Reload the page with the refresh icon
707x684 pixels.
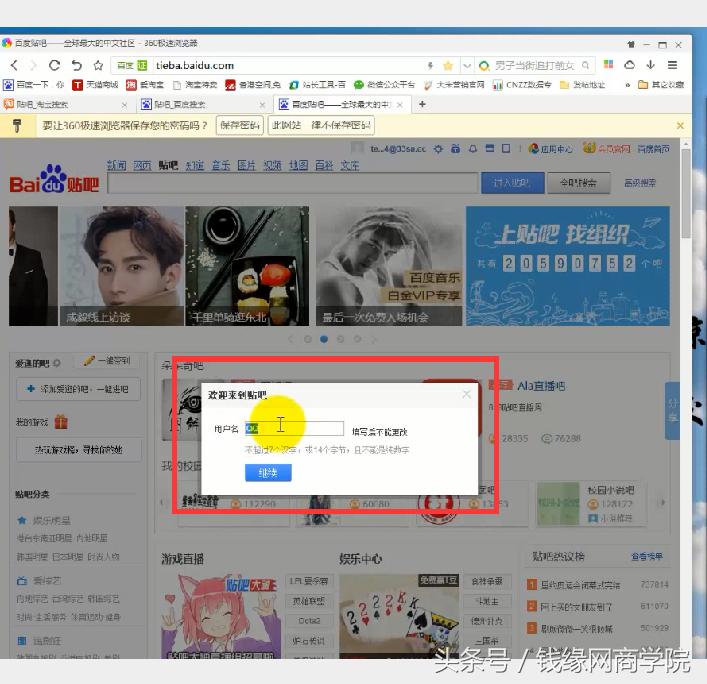[x=54, y=65]
